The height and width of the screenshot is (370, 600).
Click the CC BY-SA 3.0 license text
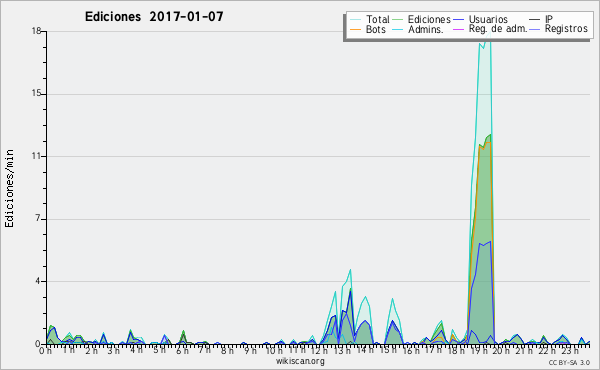569,362
